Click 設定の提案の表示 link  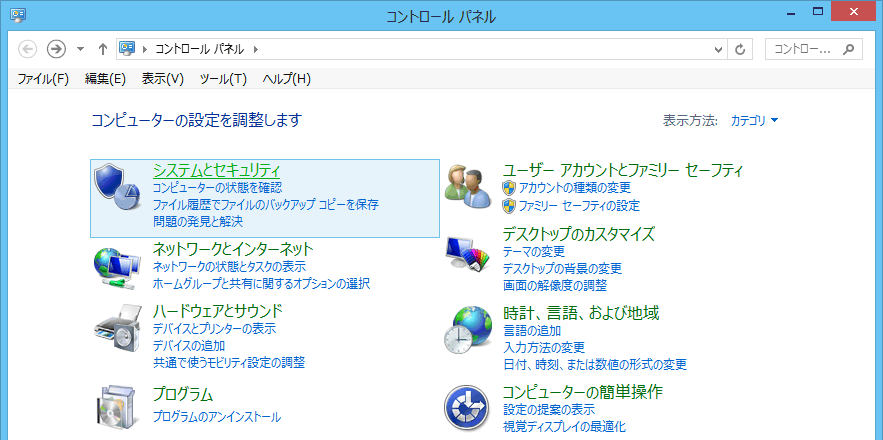click(548, 409)
